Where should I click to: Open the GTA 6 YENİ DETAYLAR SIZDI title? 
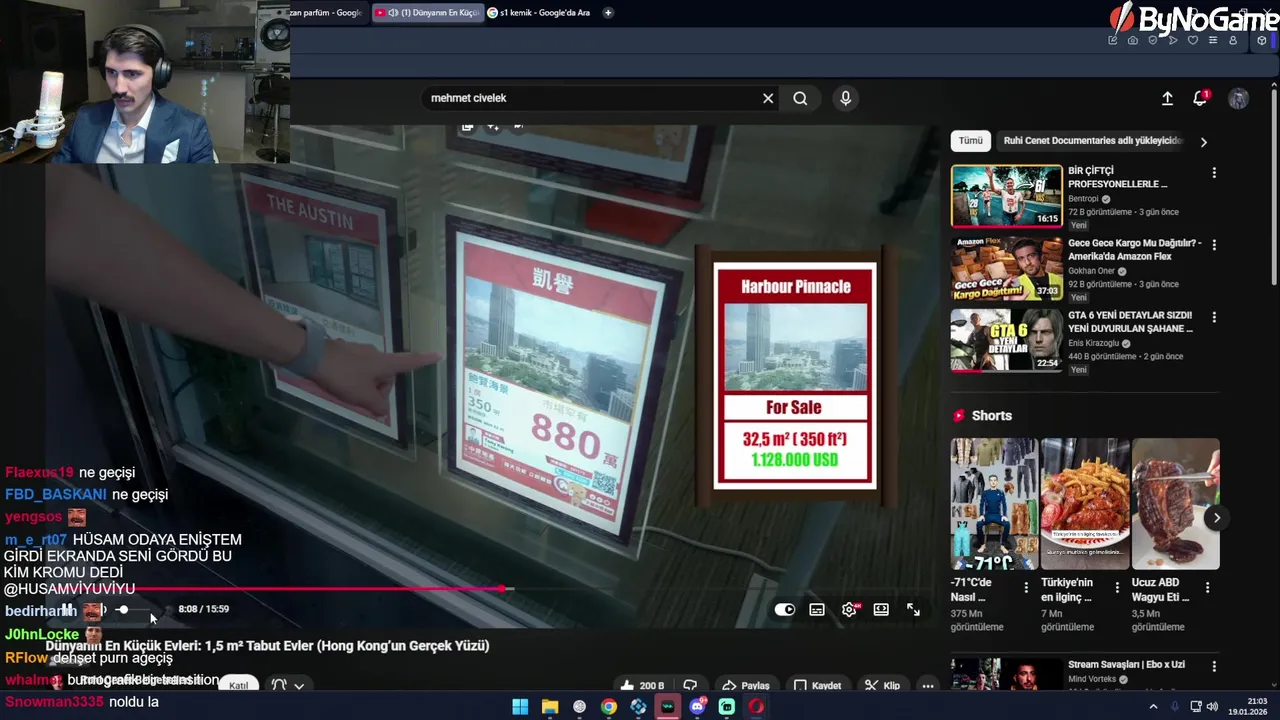pyautogui.click(x=1130, y=322)
